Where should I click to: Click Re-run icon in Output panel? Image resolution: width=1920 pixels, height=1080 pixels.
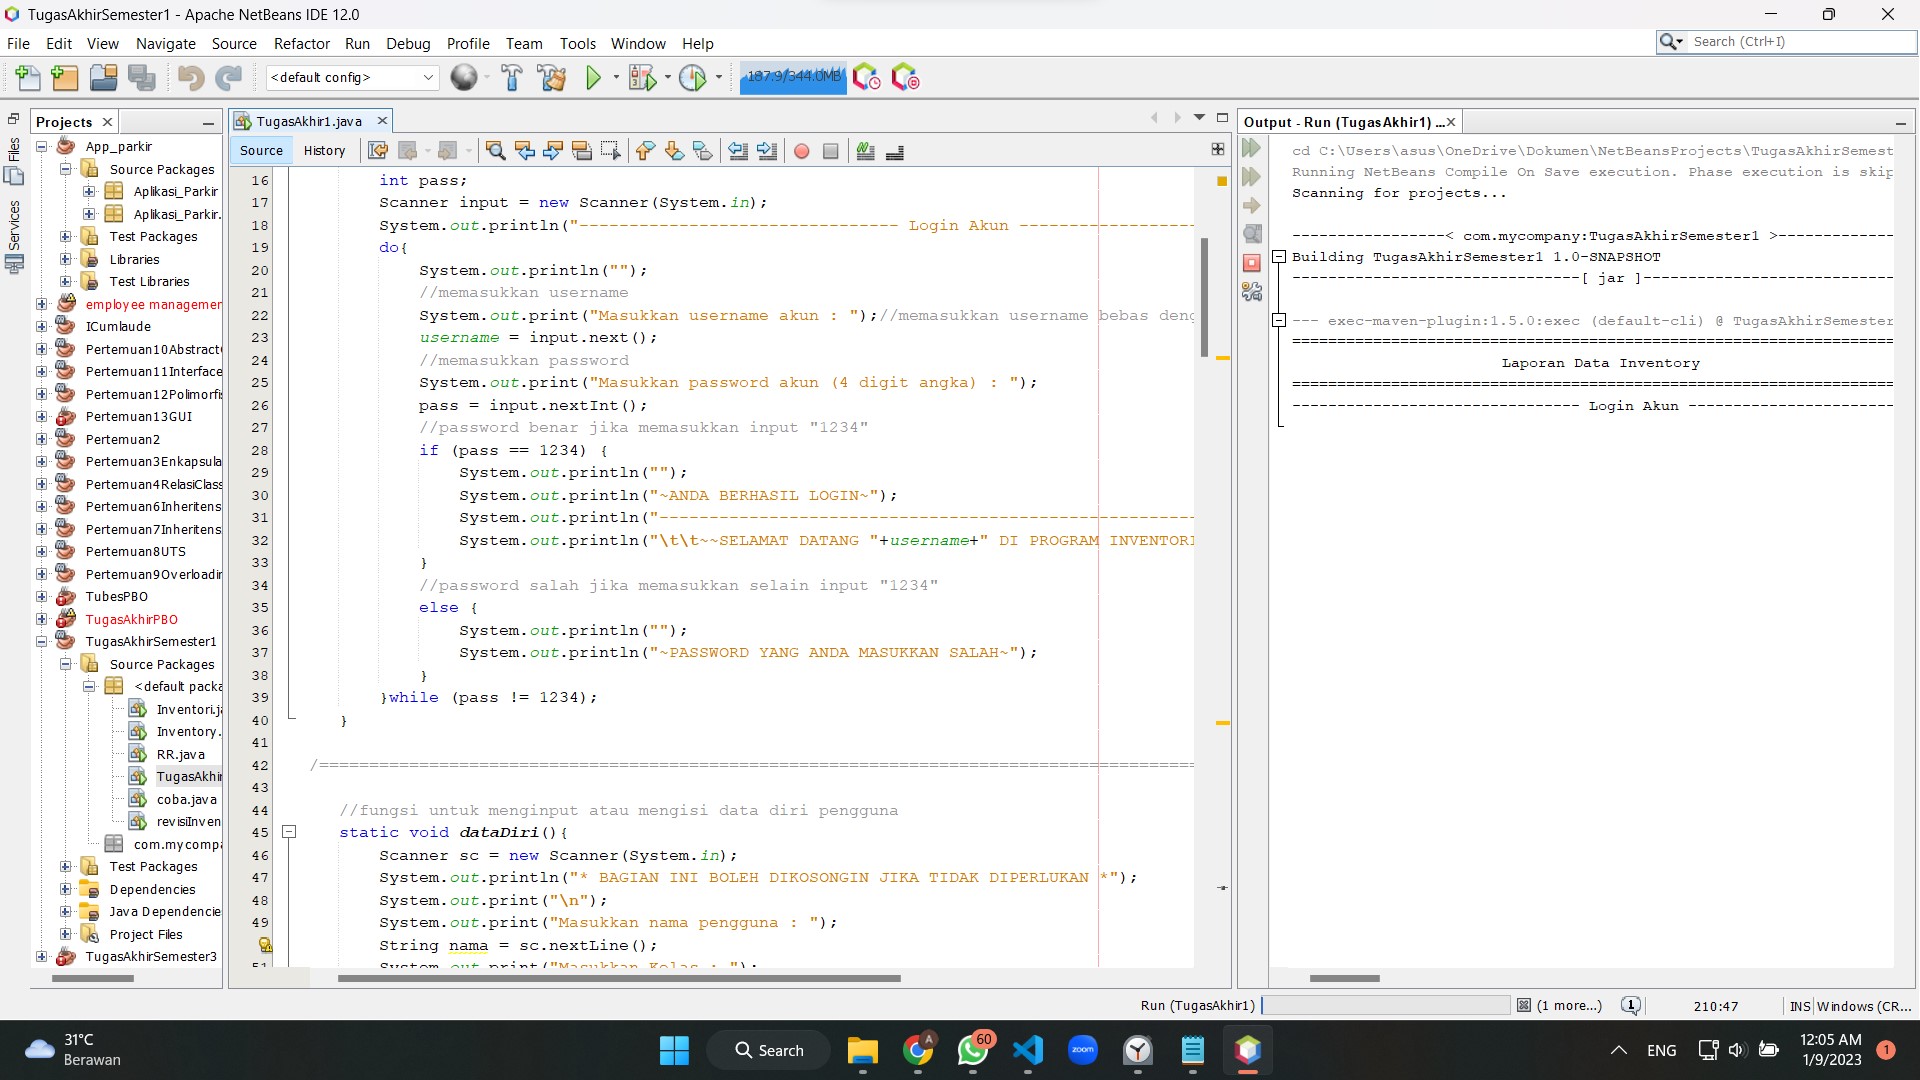[1251, 148]
